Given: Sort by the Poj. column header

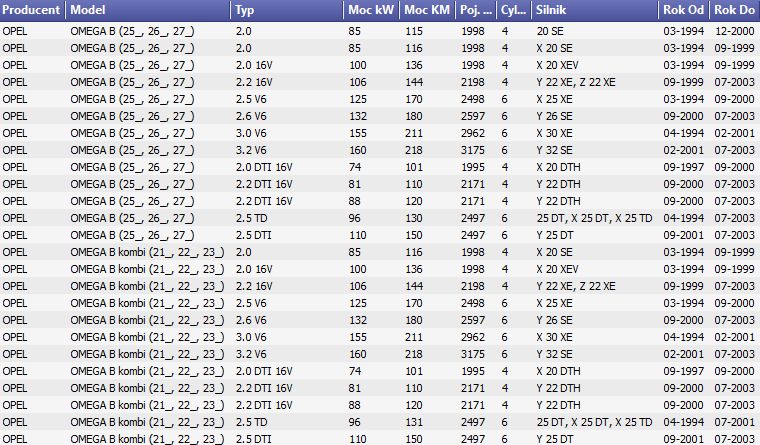Looking at the screenshot, I should pos(476,10).
